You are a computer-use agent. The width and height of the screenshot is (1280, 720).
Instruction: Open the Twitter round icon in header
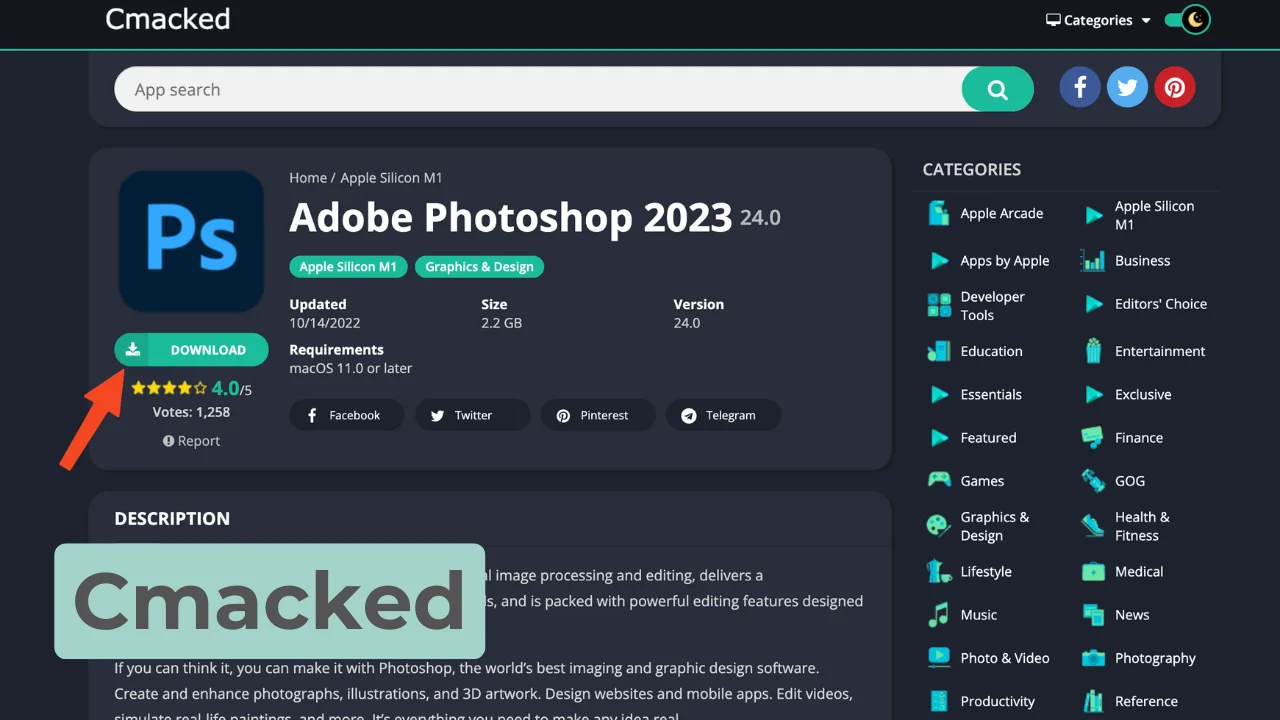click(x=1127, y=88)
